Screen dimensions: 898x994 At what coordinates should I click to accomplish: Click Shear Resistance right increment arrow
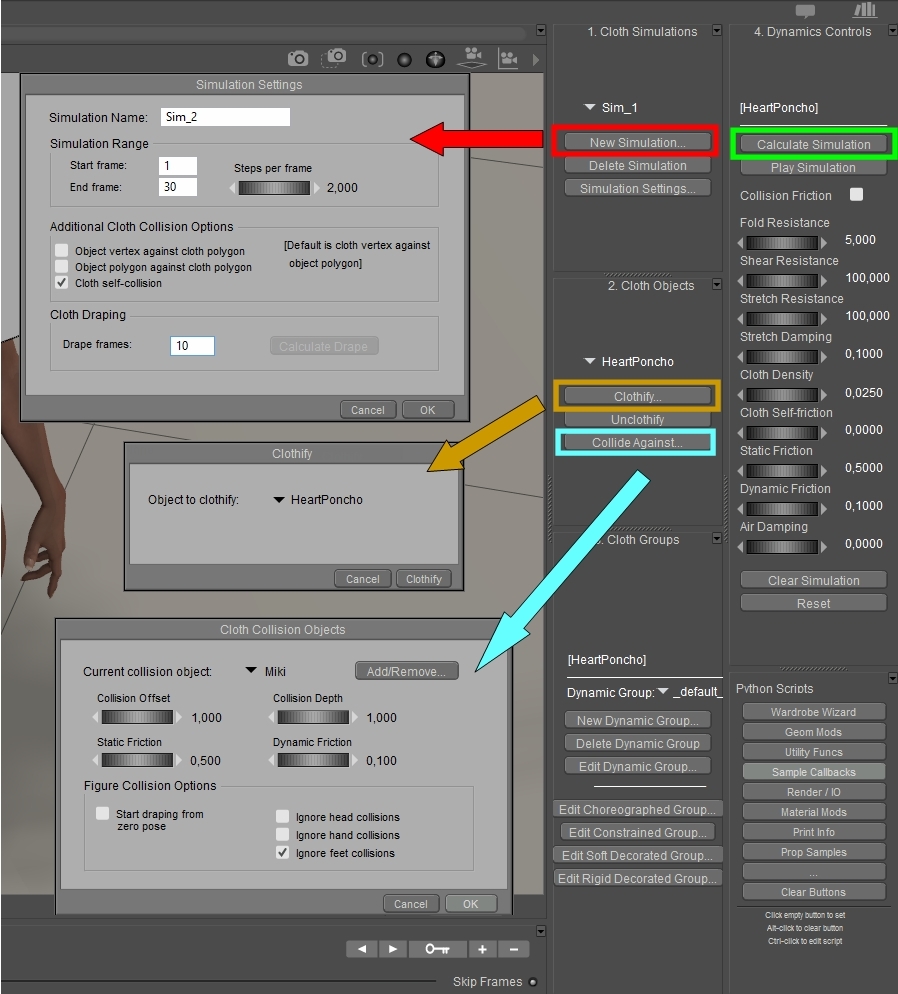(x=824, y=281)
